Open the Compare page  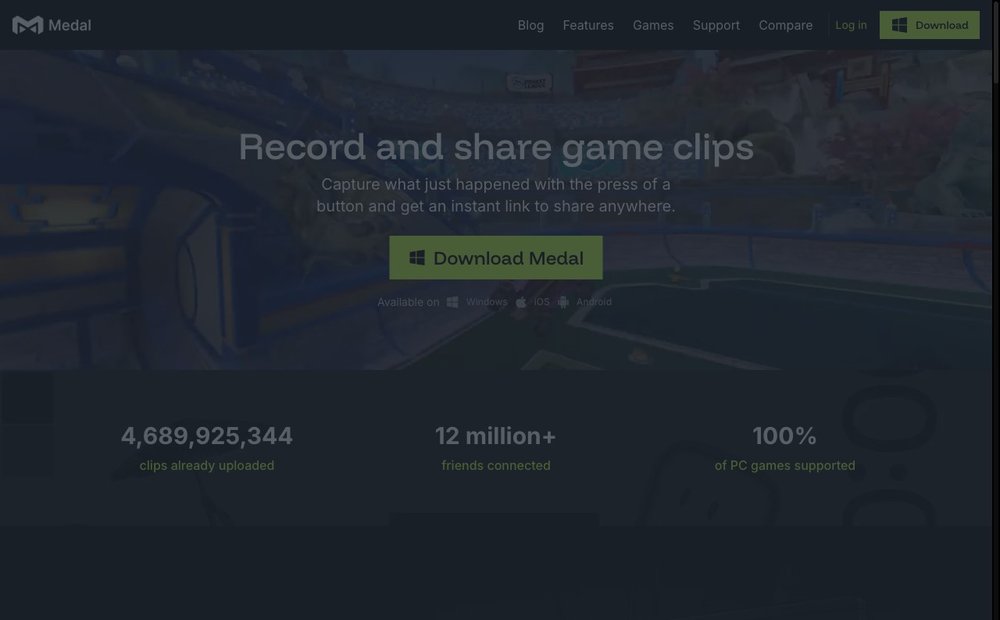786,26
